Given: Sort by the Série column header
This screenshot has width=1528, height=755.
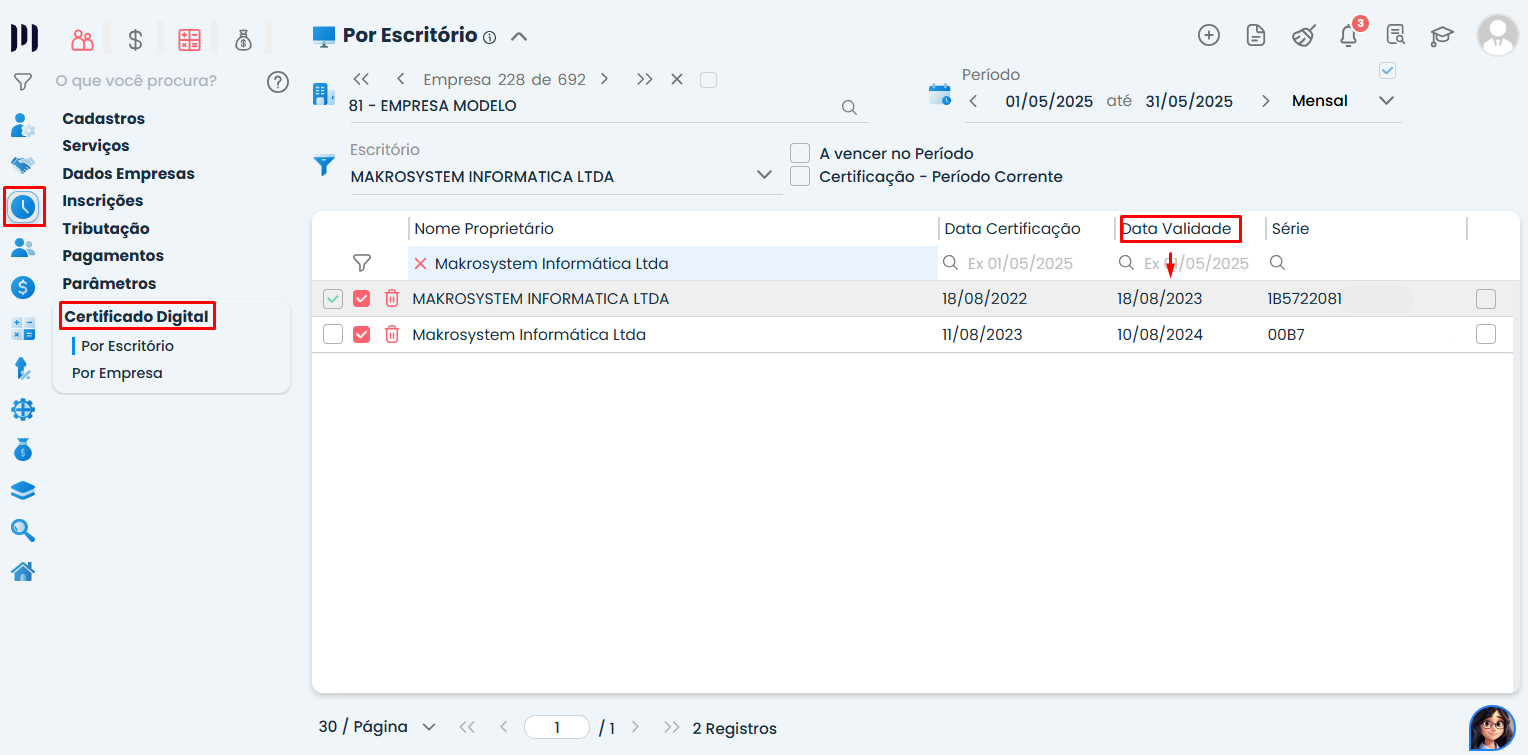Looking at the screenshot, I should pos(1290,229).
